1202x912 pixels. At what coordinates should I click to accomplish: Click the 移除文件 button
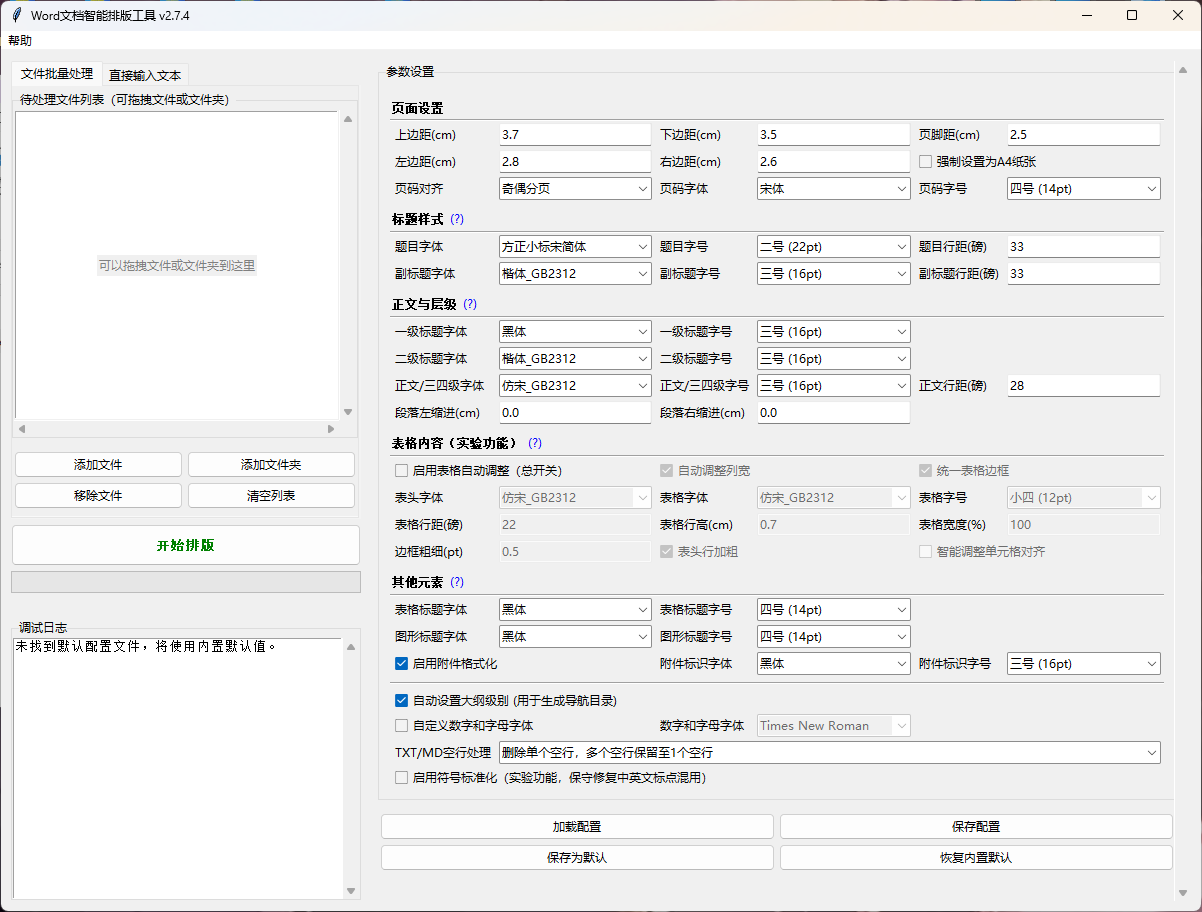98,496
